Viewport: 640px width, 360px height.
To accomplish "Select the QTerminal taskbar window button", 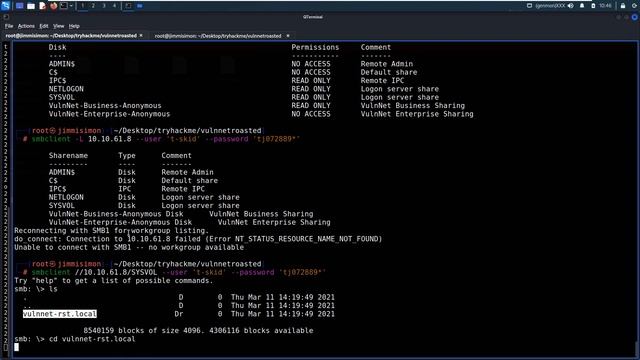I will point(128,6).
